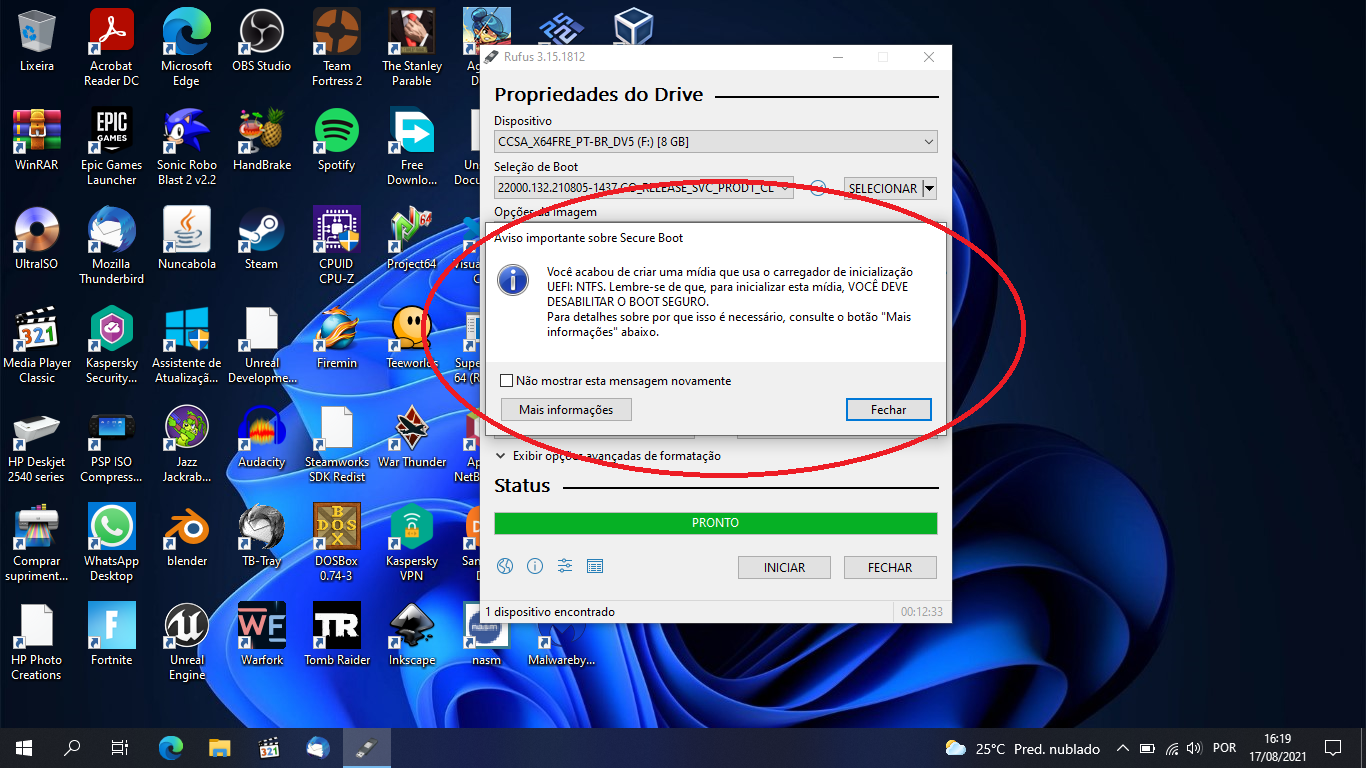1366x768 pixels.
Task: Click the 'Mais informações' button
Action: pos(566,409)
